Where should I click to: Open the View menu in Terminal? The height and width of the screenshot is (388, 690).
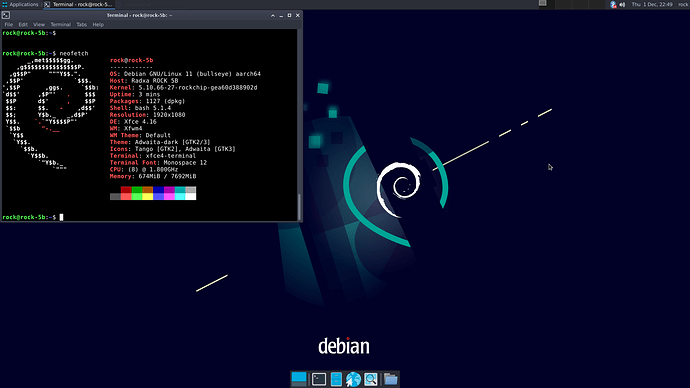[x=39, y=25]
